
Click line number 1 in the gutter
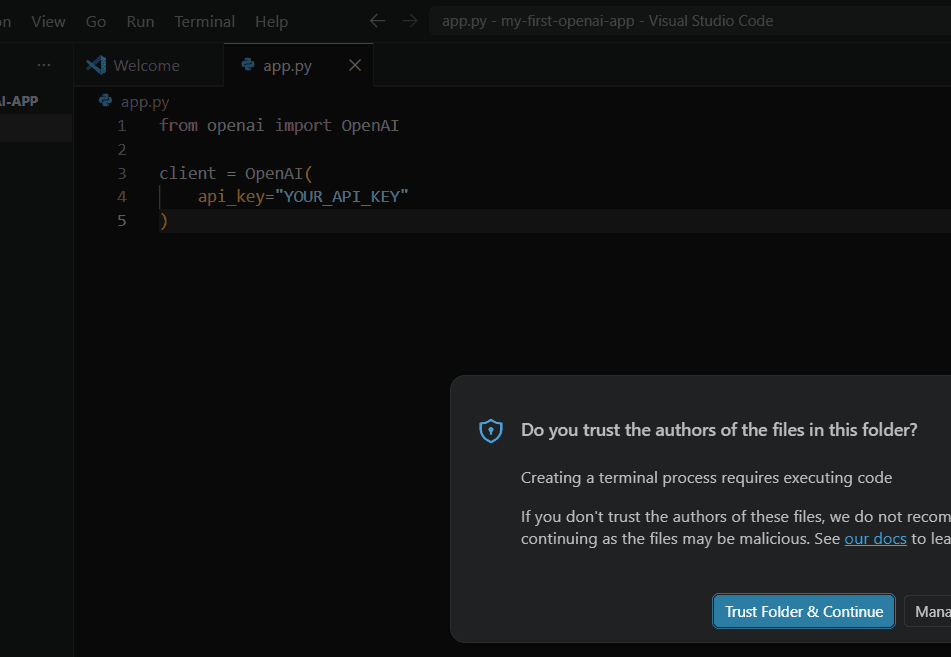[122, 126]
